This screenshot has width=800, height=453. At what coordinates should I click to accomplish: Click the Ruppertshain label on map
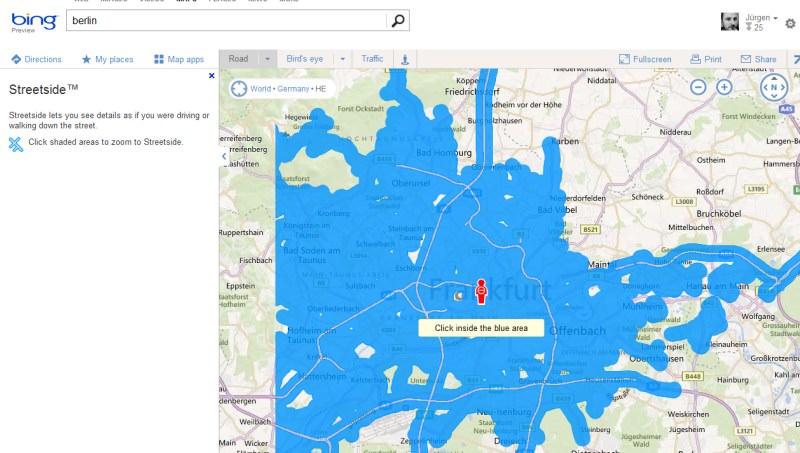point(241,233)
